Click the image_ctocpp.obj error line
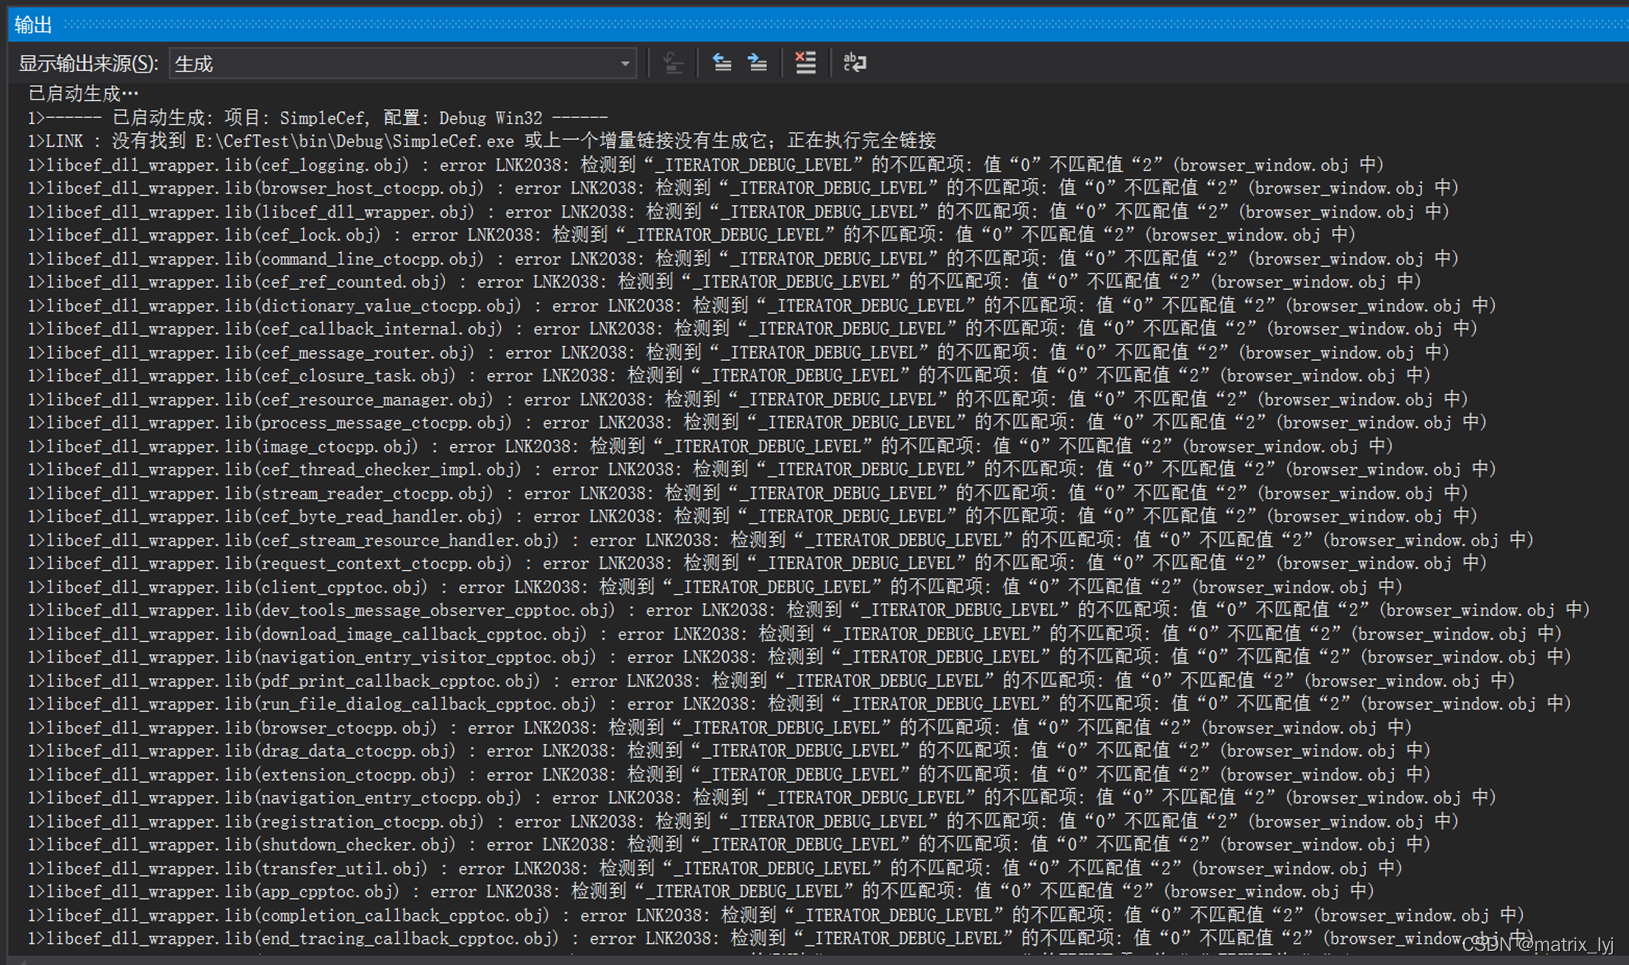This screenshot has height=965, width=1629. coord(711,447)
